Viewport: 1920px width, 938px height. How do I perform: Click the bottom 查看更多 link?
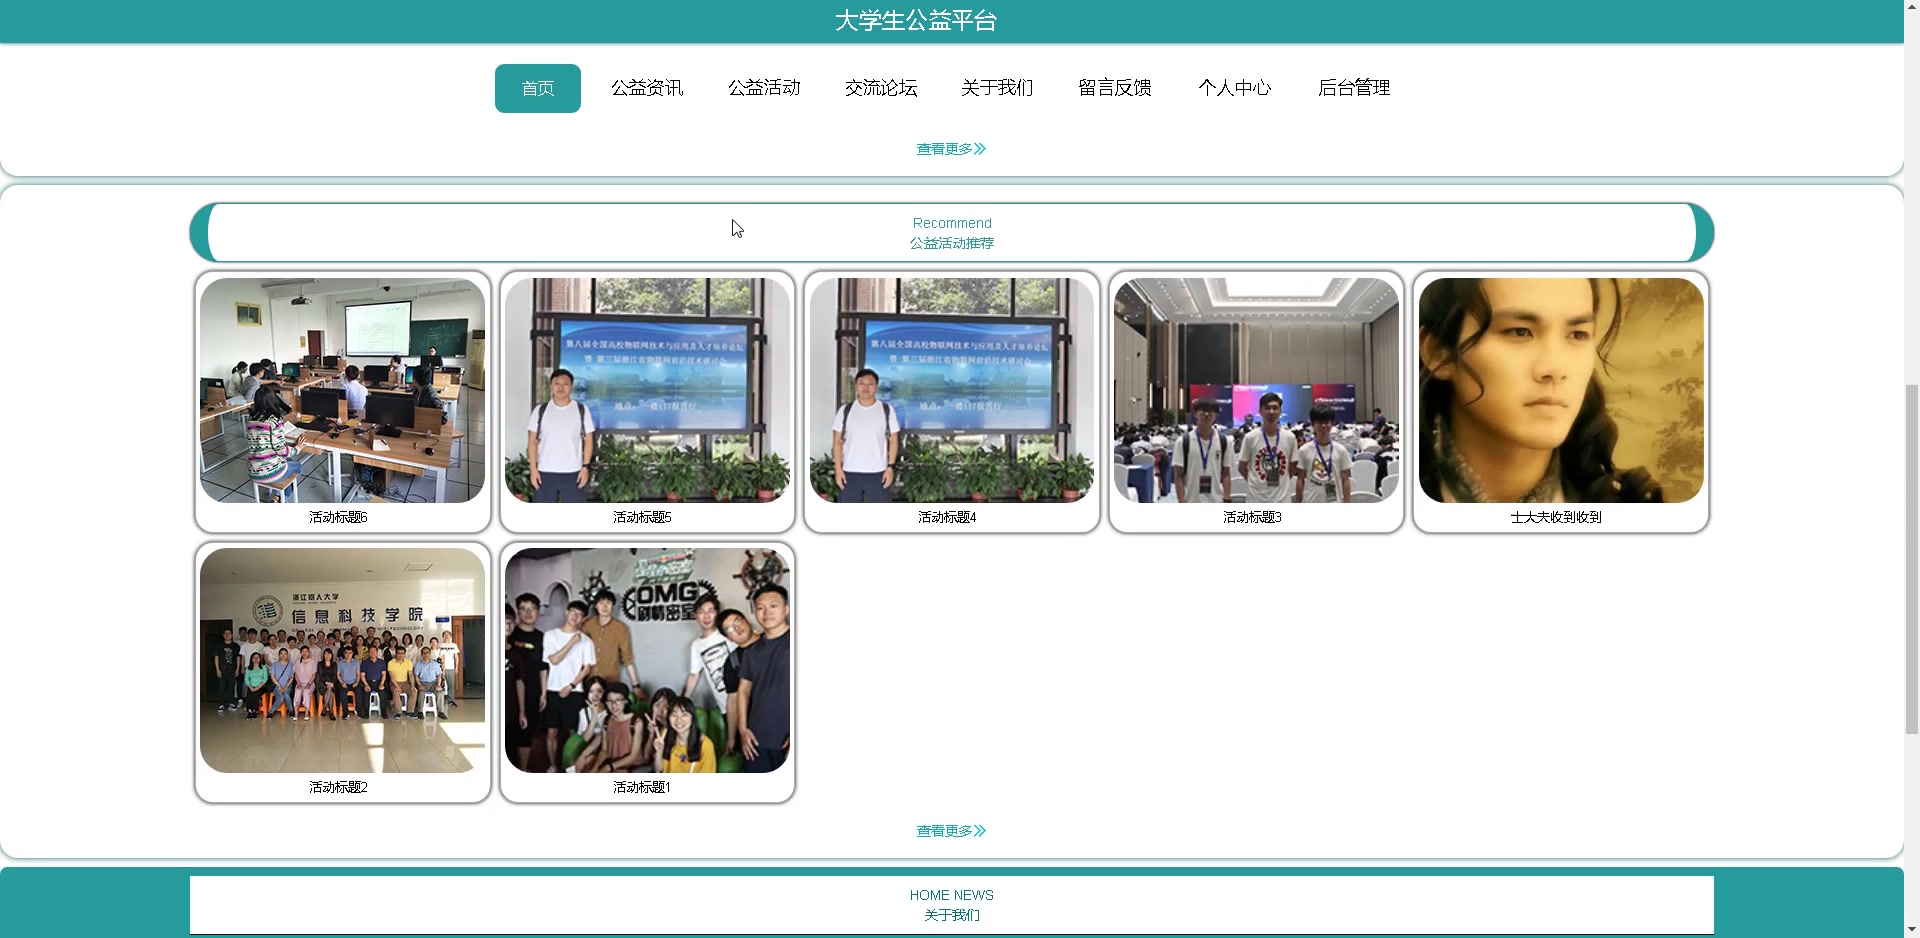pyautogui.click(x=950, y=830)
